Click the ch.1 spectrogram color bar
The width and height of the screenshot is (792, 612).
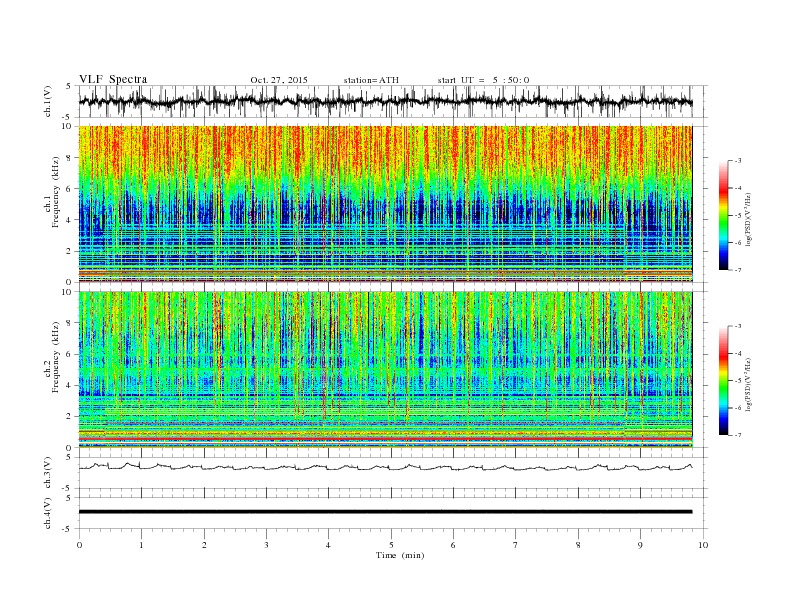coord(723,215)
